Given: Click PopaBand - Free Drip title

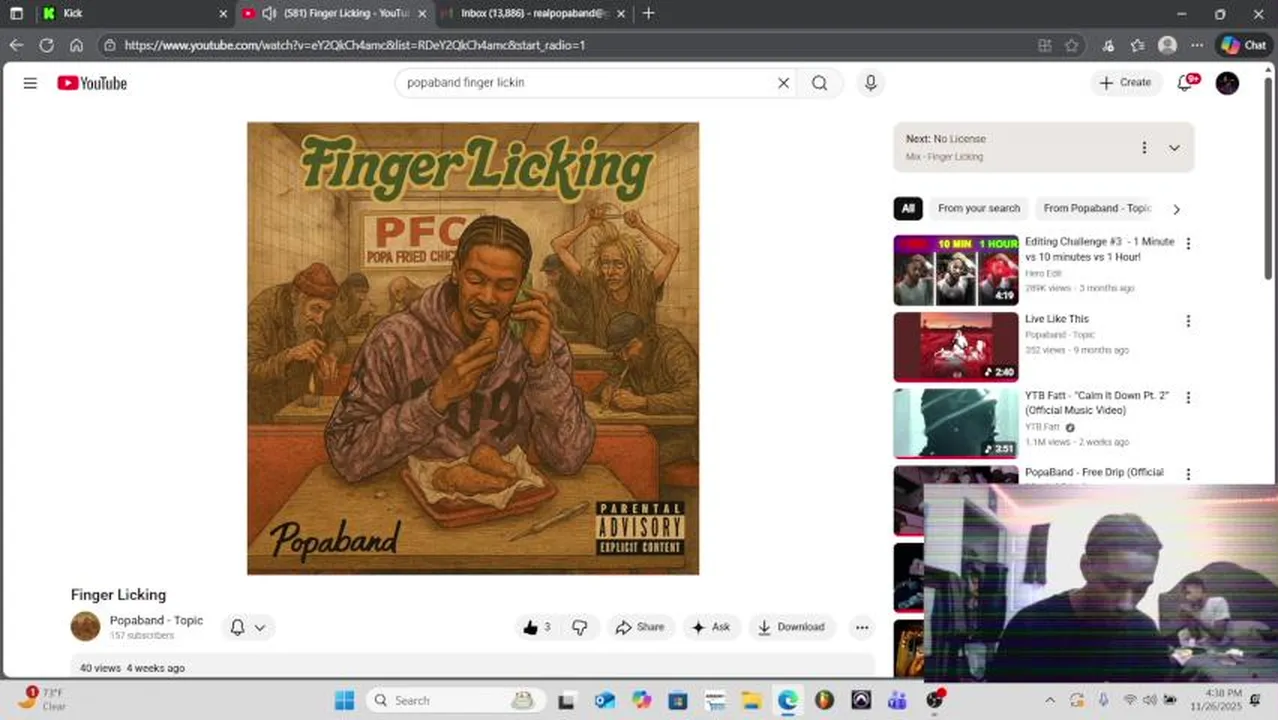Looking at the screenshot, I should click(1094, 472).
